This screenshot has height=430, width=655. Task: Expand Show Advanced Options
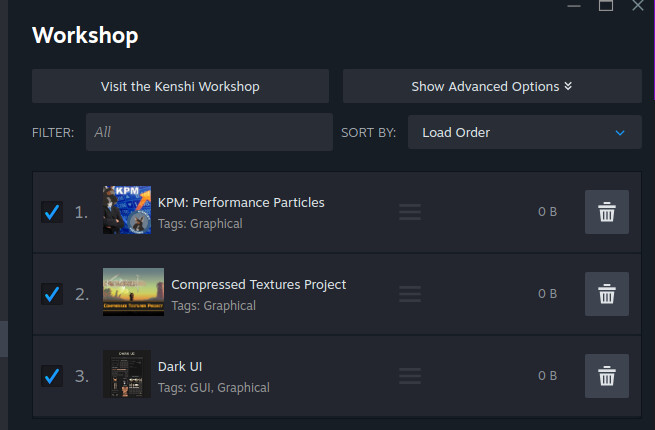[x=492, y=86]
